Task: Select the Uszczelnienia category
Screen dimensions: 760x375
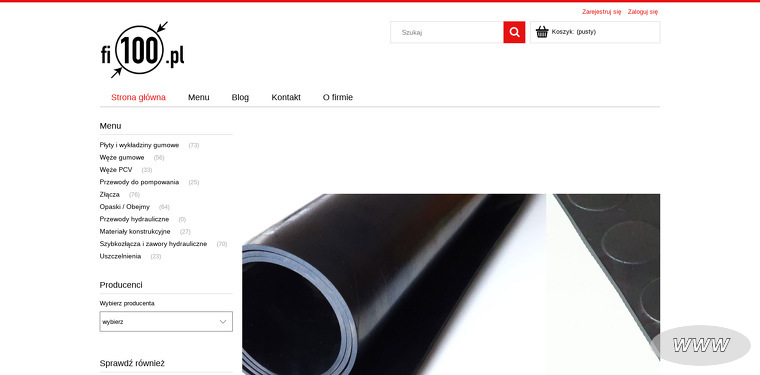Action: [120, 256]
